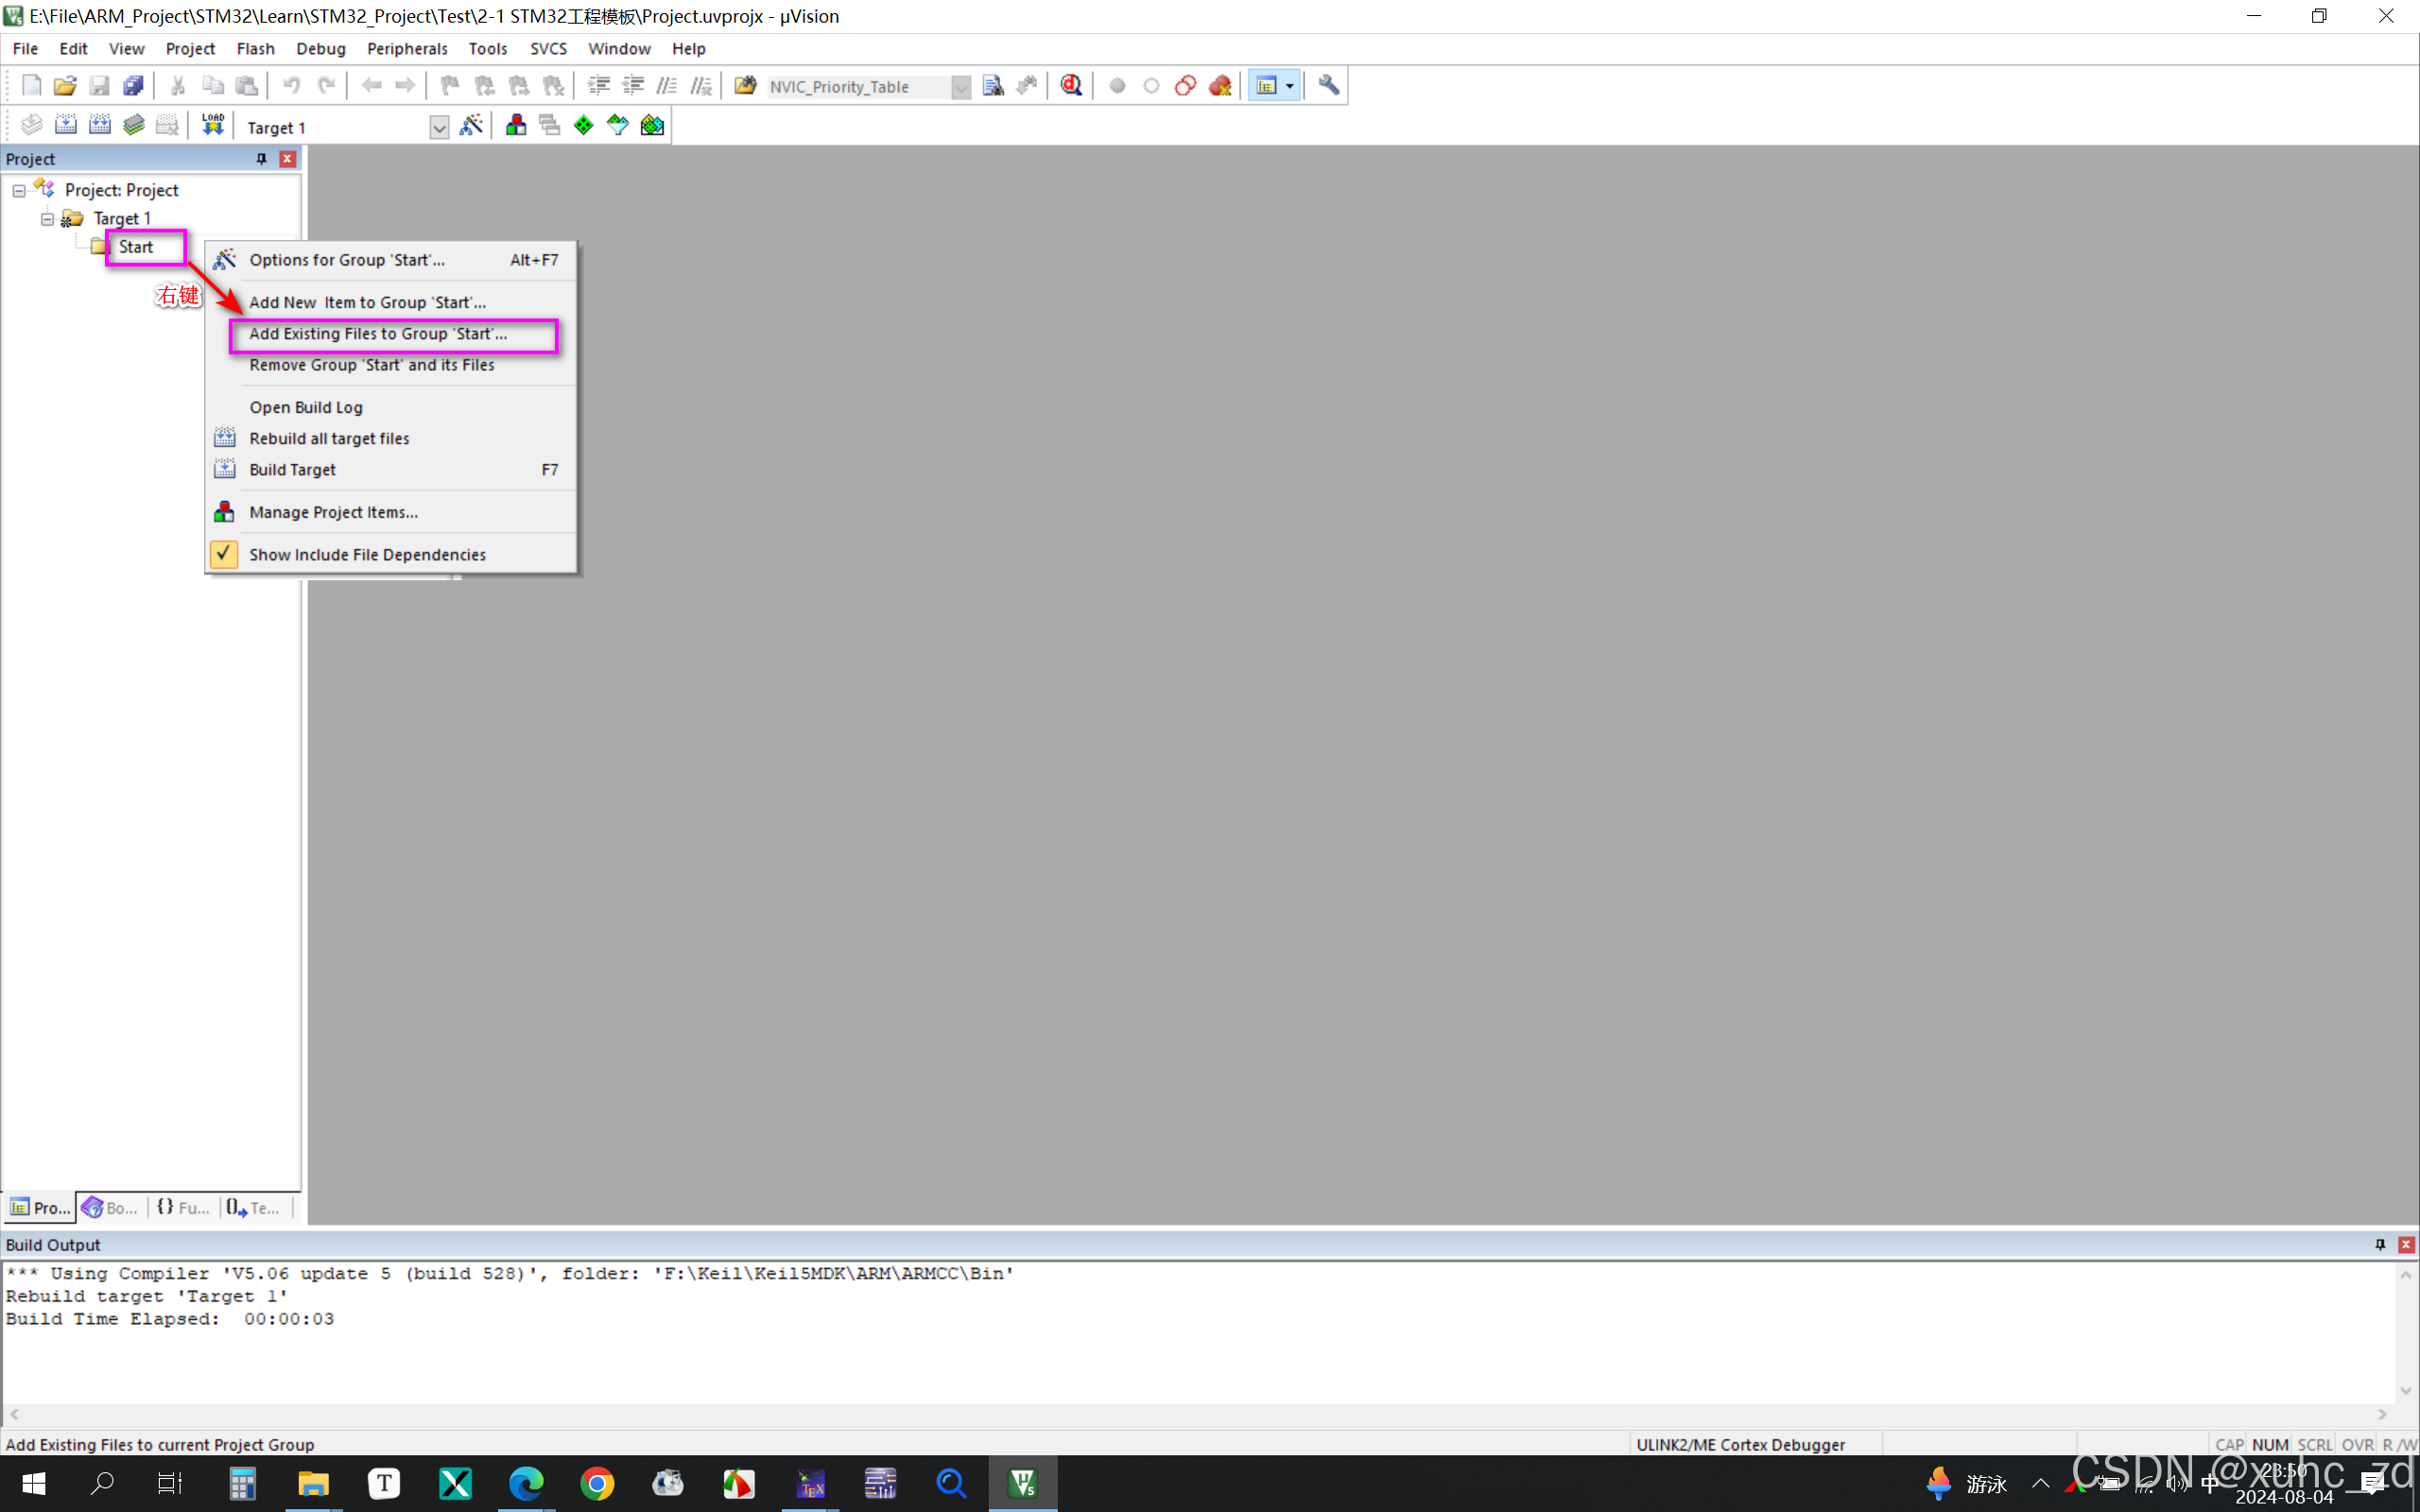Image resolution: width=2420 pixels, height=1512 pixels.
Task: Click the Kill All Breakpoints icon
Action: coord(1220,86)
